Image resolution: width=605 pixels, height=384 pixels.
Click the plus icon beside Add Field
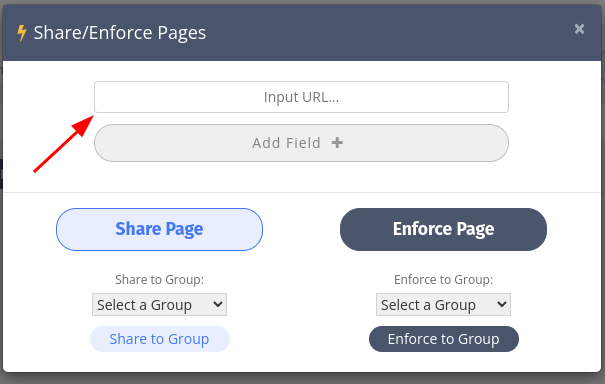tap(337, 143)
